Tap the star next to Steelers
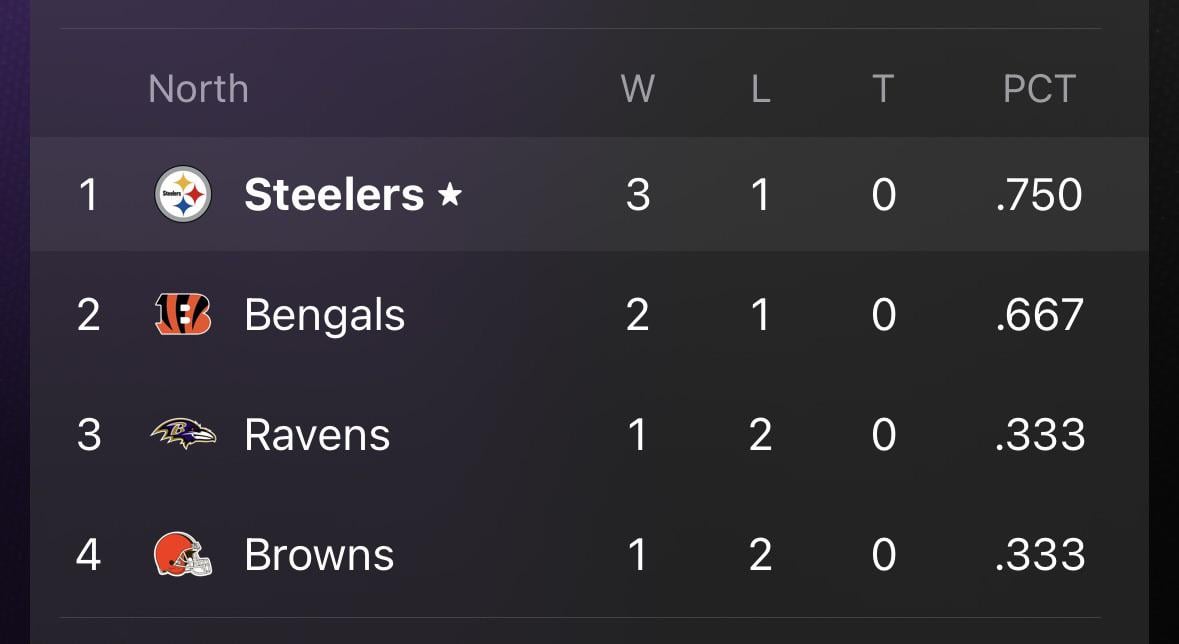Image resolution: width=1179 pixels, height=644 pixels. [x=450, y=195]
